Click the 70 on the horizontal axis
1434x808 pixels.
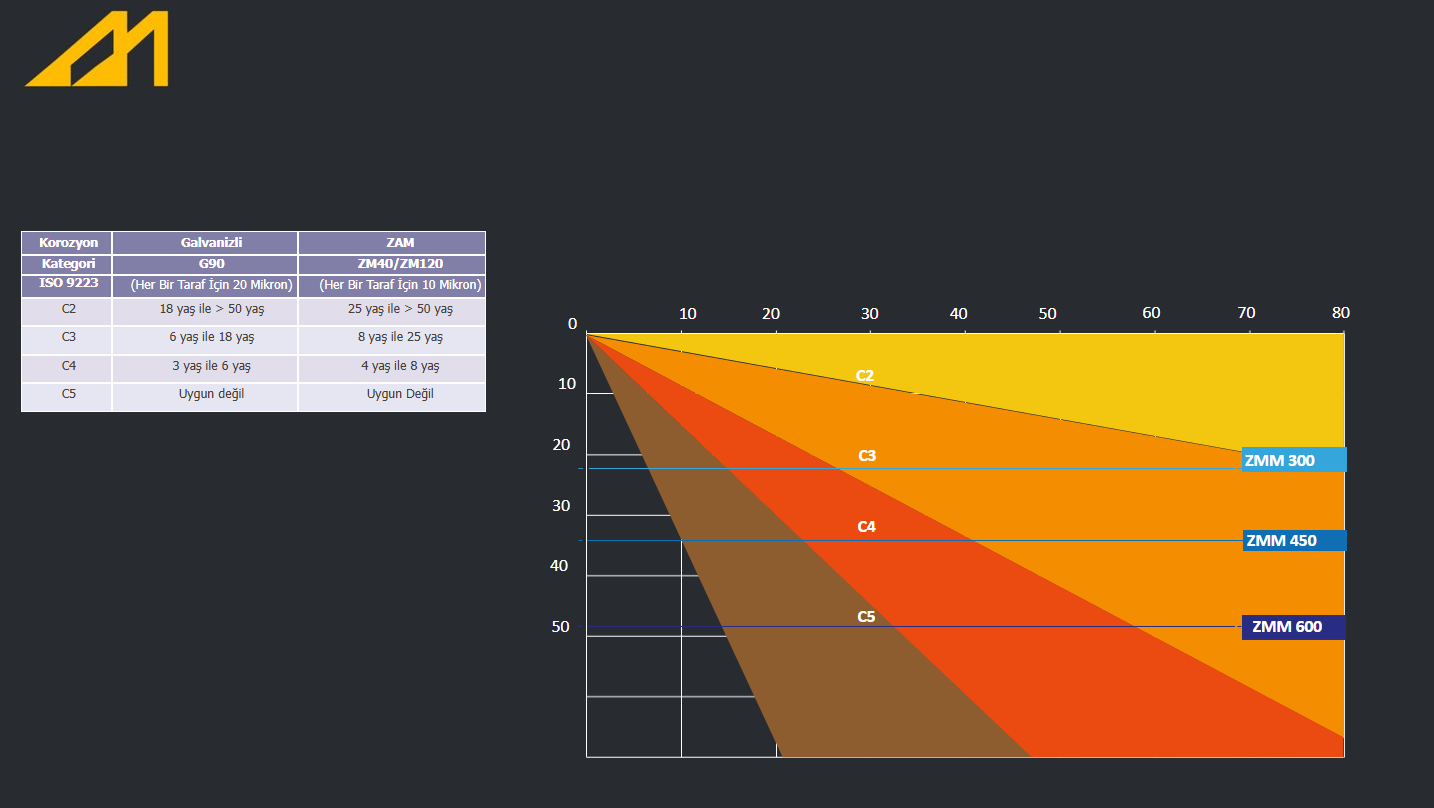point(1246,313)
